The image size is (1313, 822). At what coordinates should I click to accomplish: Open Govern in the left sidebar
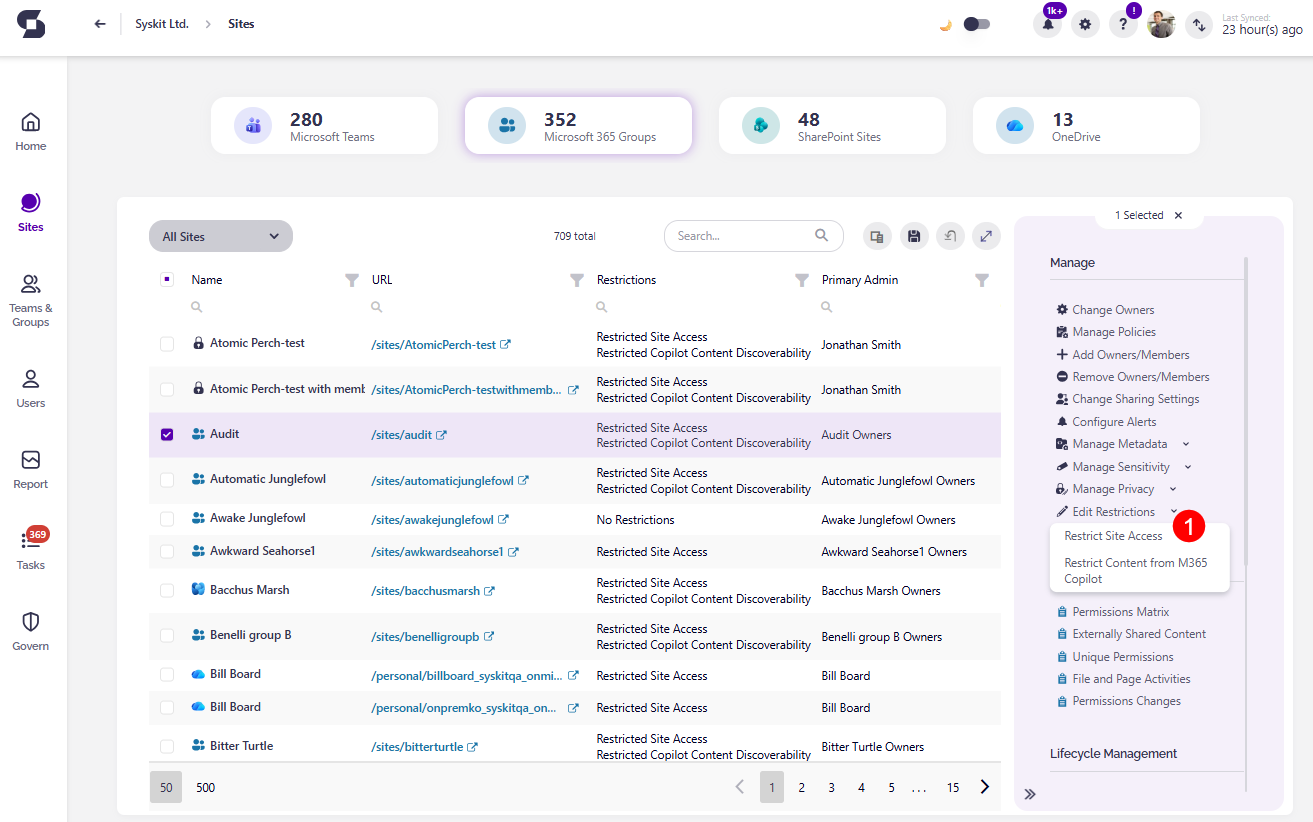point(31,631)
